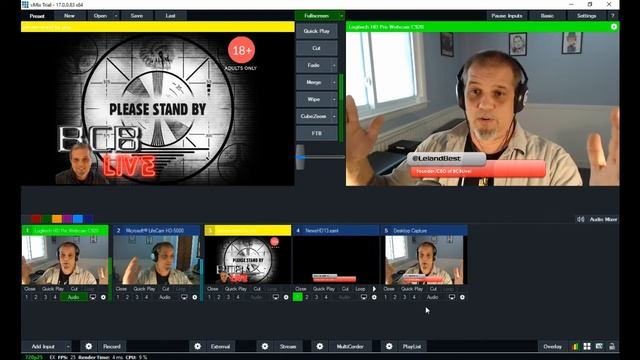Toggle overlay 1 on input 4
Viewport: 640px width, 360px height.
pos(298,297)
